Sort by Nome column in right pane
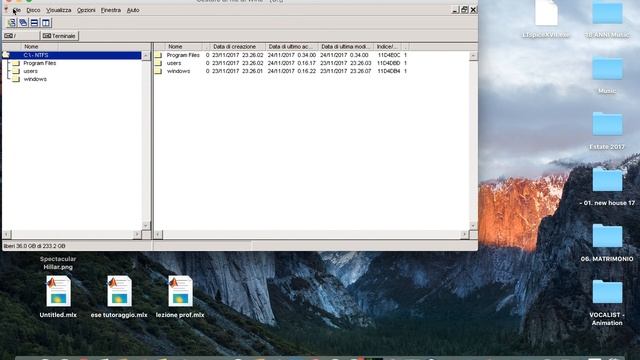This screenshot has width=640, height=360. click(184, 47)
